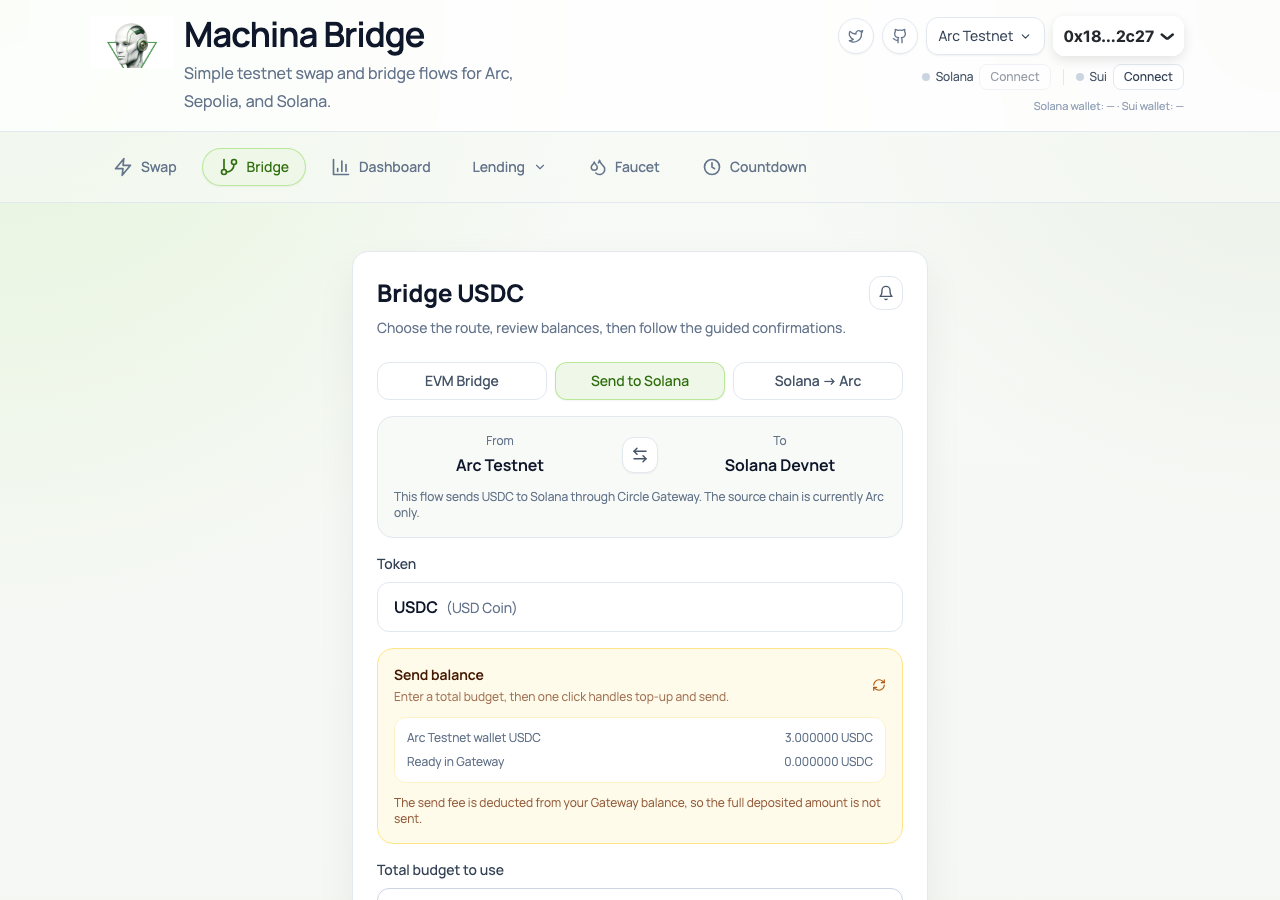Click the 3.000000 USDC wallet balance
1280x900 pixels.
(x=829, y=738)
